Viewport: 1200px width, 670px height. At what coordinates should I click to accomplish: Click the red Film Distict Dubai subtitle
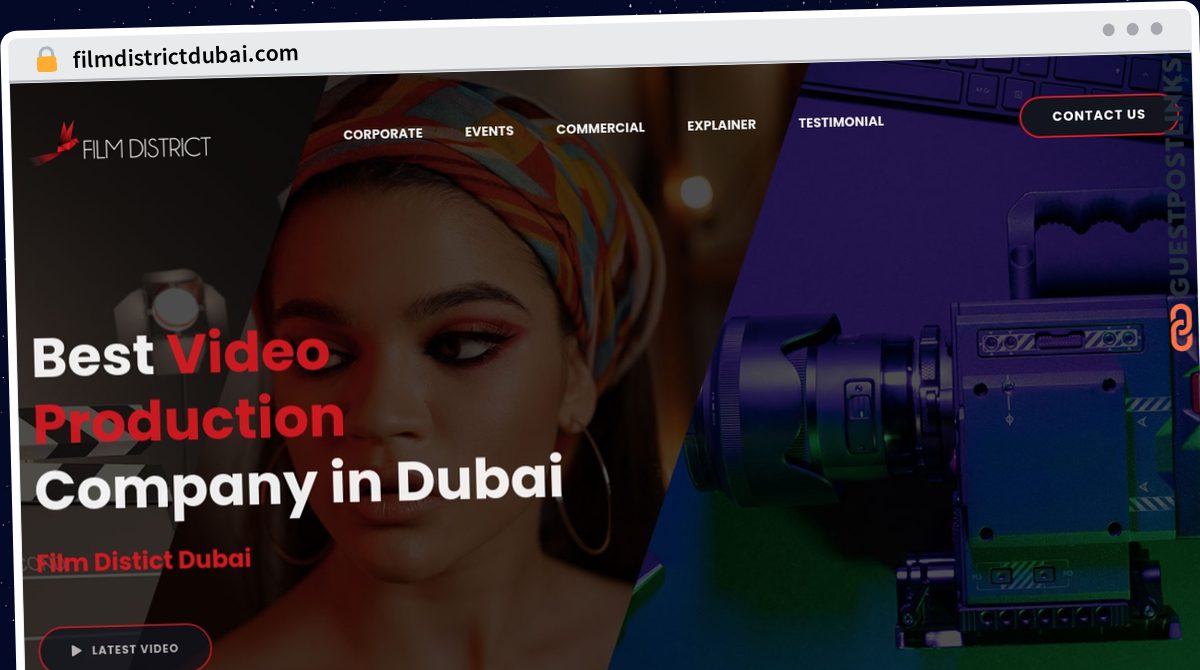143,560
